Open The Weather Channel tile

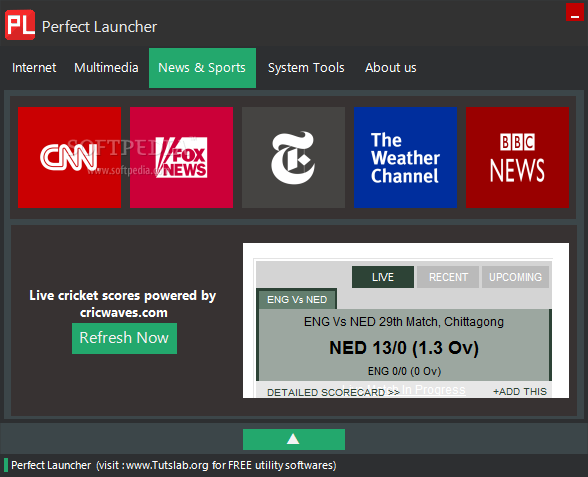click(405, 158)
